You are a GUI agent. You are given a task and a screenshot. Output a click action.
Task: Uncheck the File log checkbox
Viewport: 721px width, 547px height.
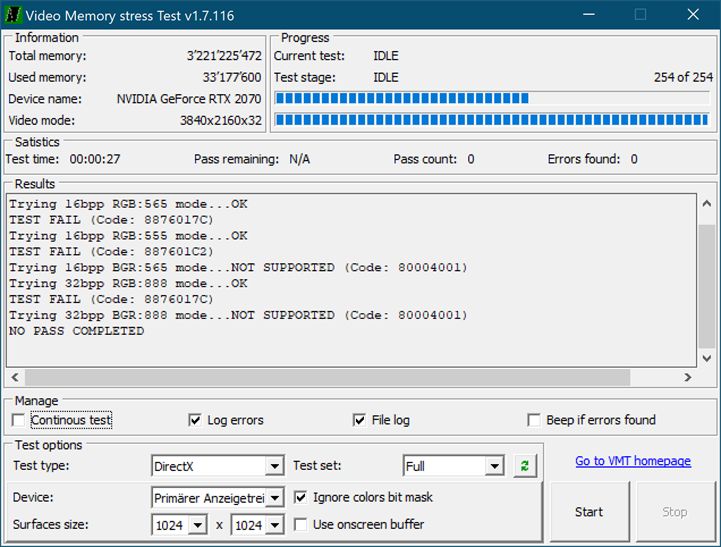(359, 420)
